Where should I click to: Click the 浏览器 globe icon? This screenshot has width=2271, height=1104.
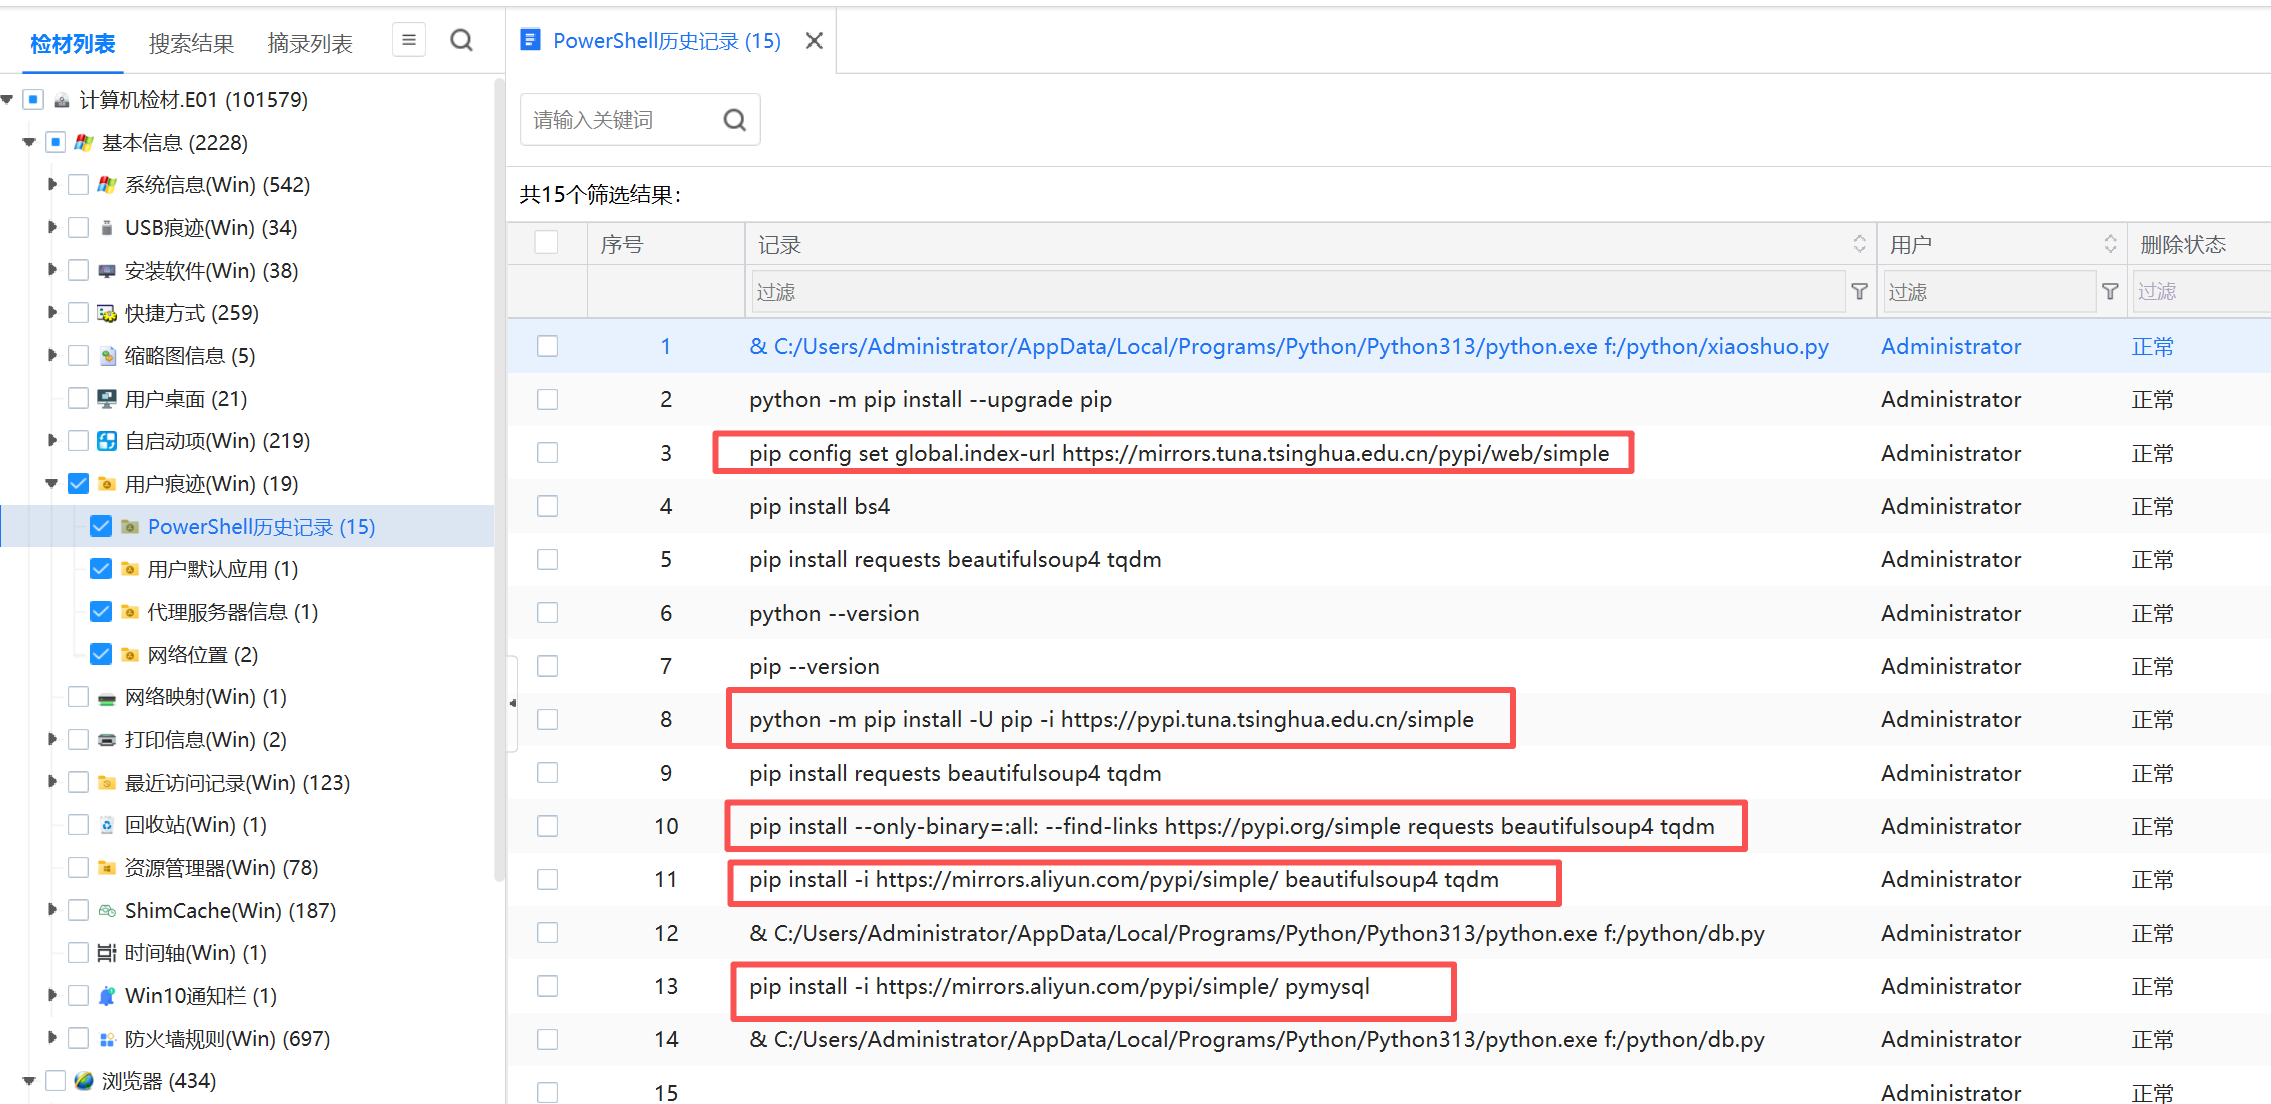[84, 1081]
